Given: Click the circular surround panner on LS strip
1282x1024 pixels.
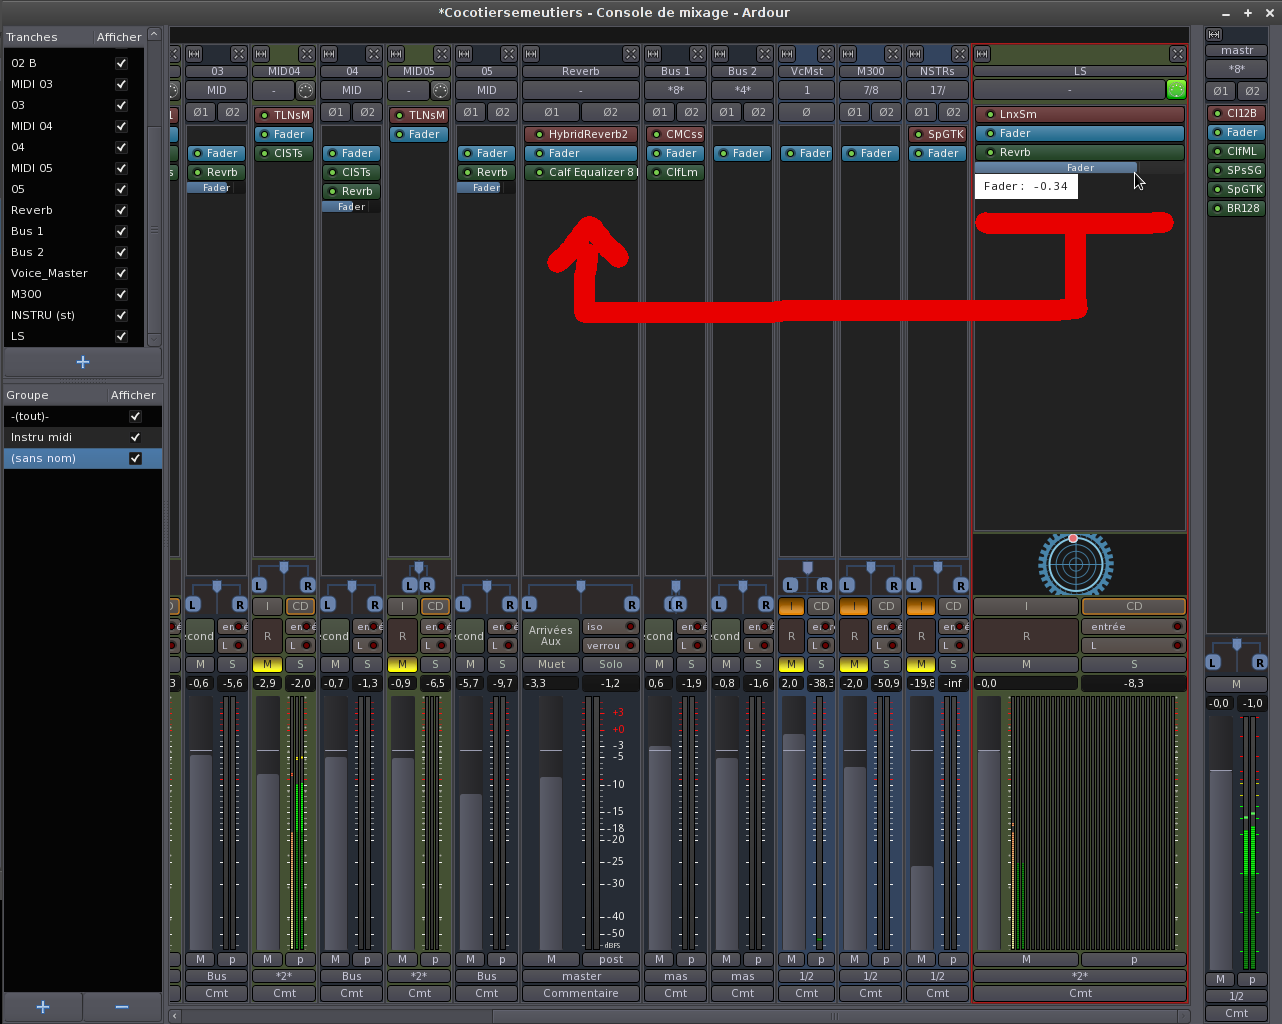Looking at the screenshot, I should 1075,564.
